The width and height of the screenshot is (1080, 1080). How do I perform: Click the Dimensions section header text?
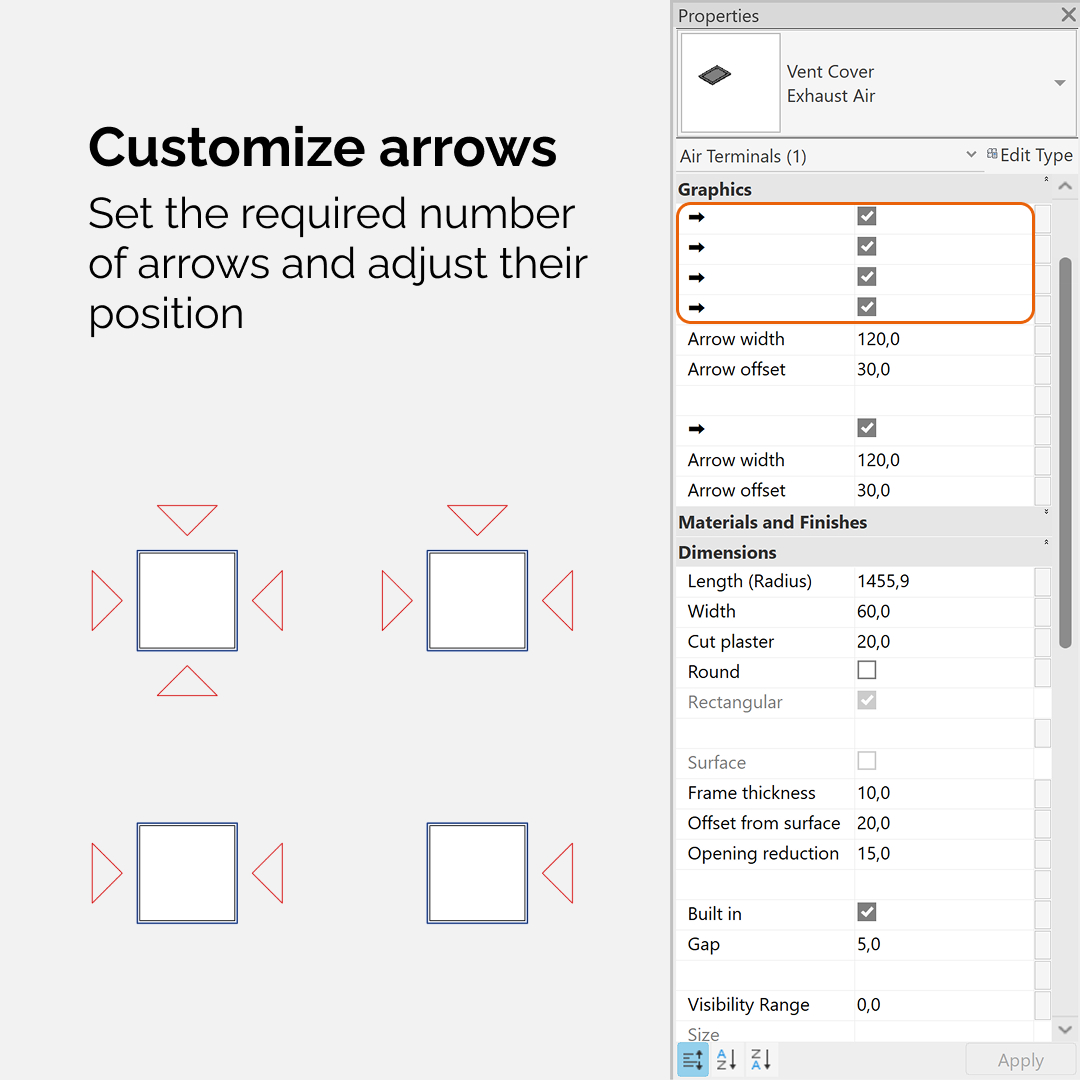[x=727, y=552]
